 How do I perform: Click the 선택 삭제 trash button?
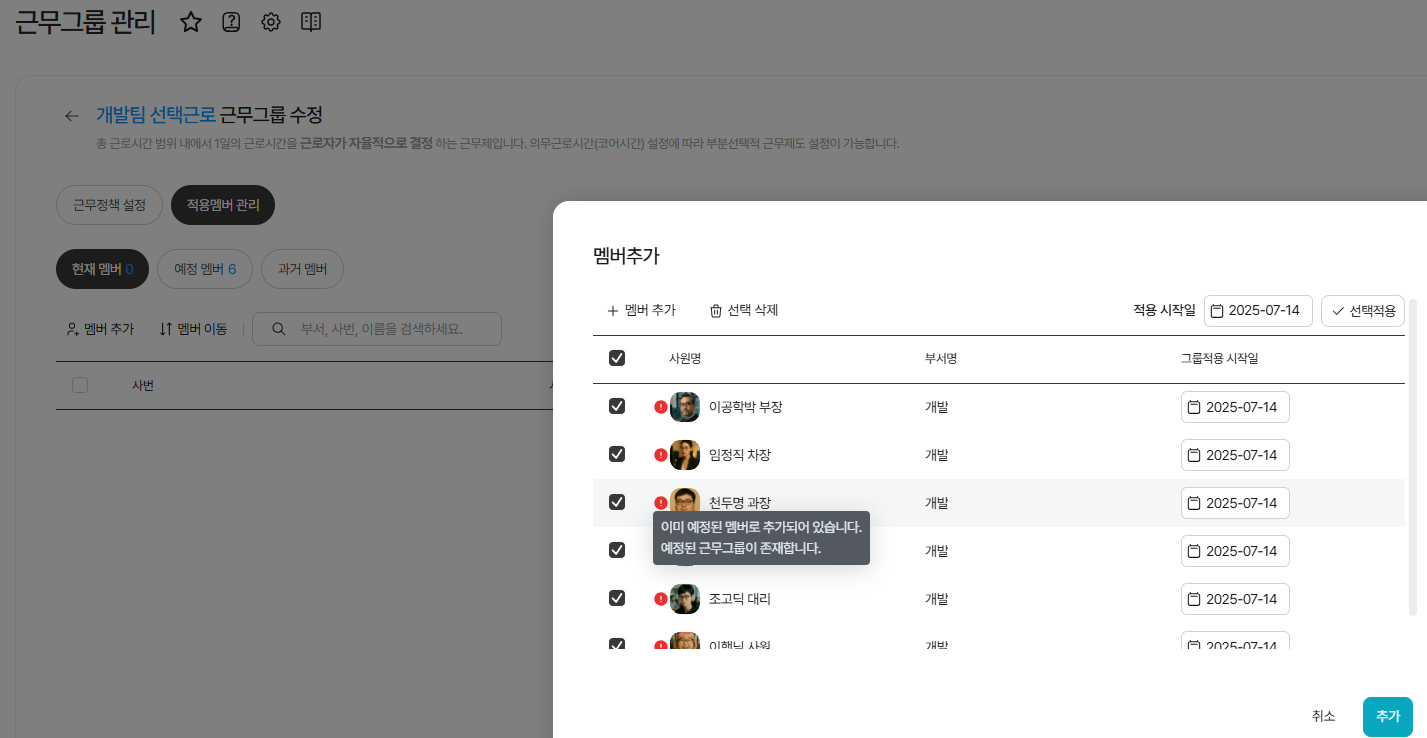tap(744, 311)
